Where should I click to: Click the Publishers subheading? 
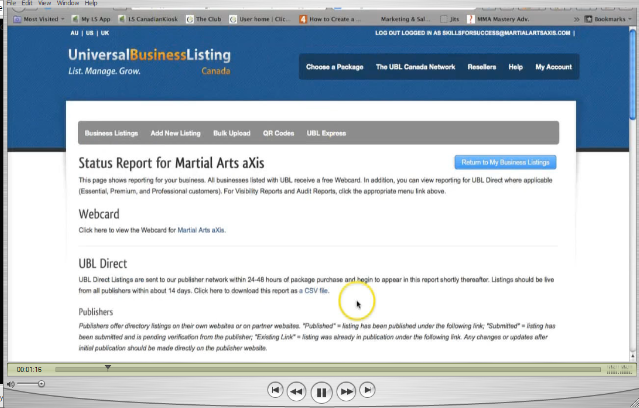[x=96, y=312]
